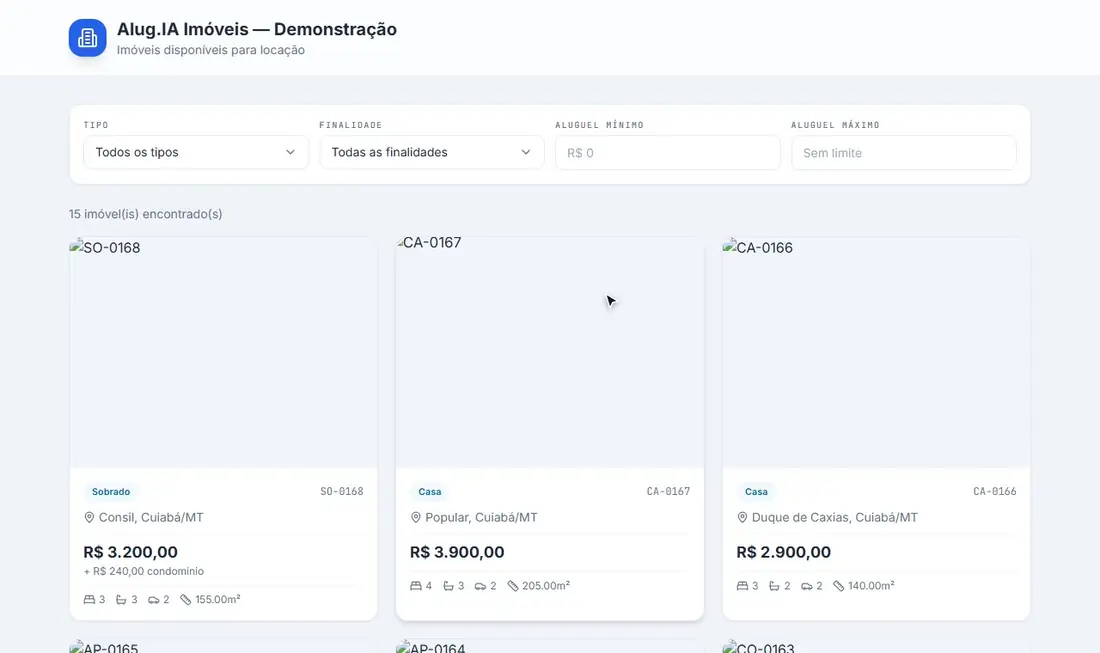The image size is (1100, 653).
Task: Click the Casa badge on the CA-0167 card
Action: click(x=430, y=492)
